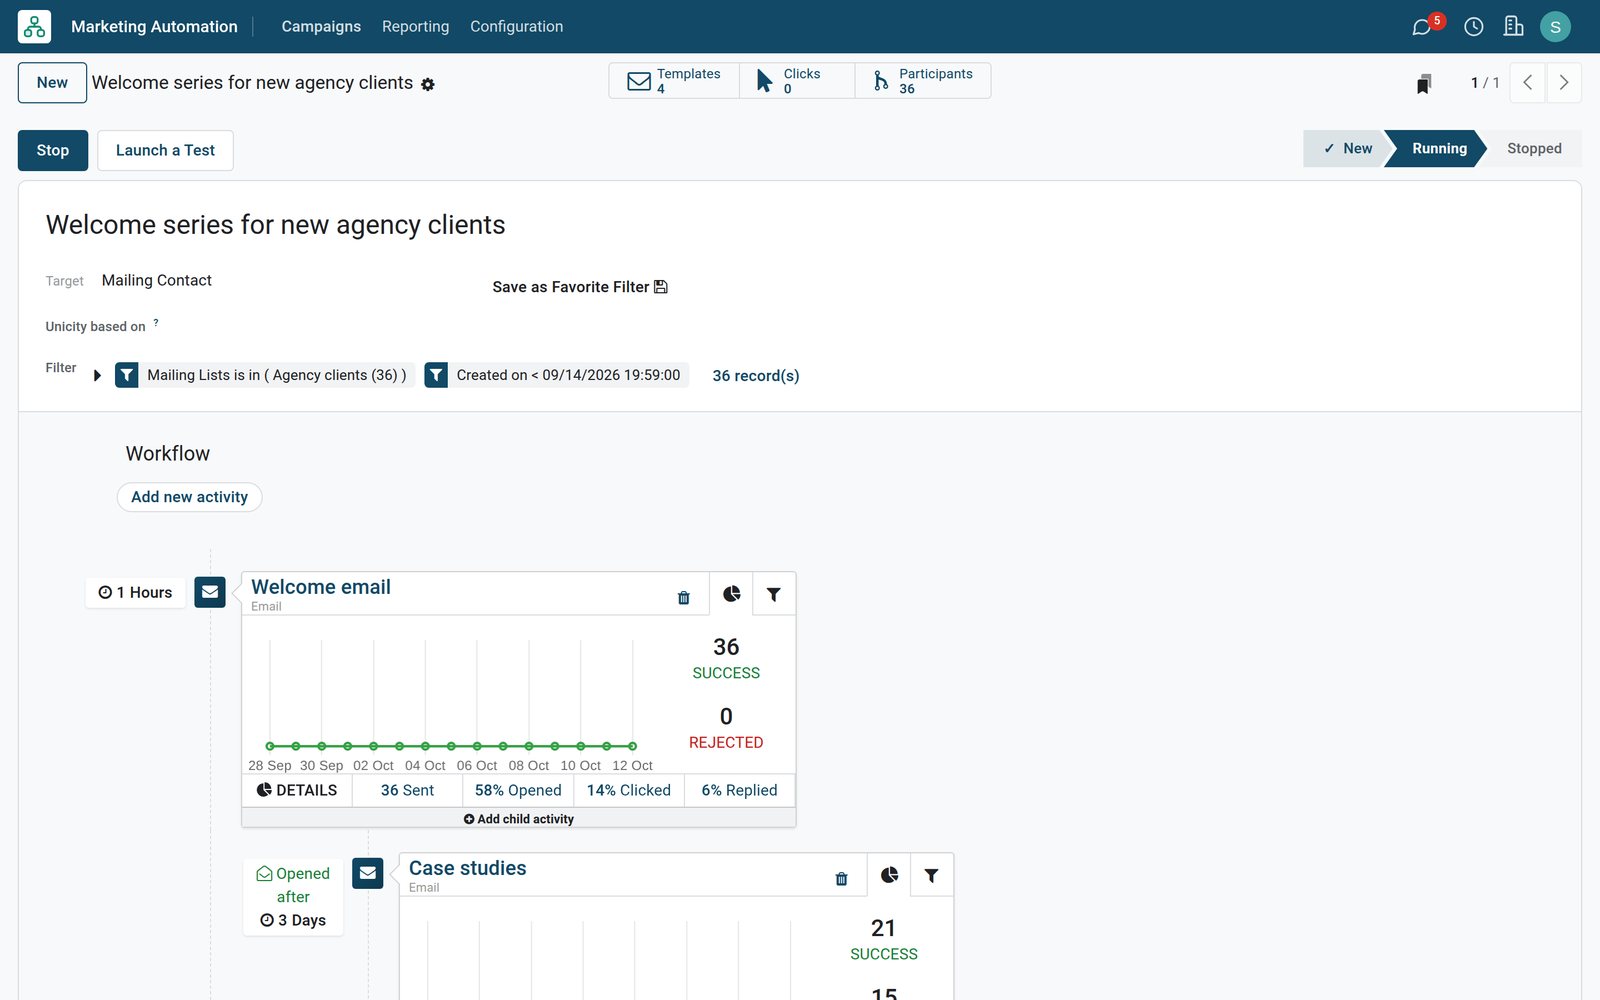The height and width of the screenshot is (1000, 1600).
Task: Click the bookmark icon near pager
Action: 1424,83
